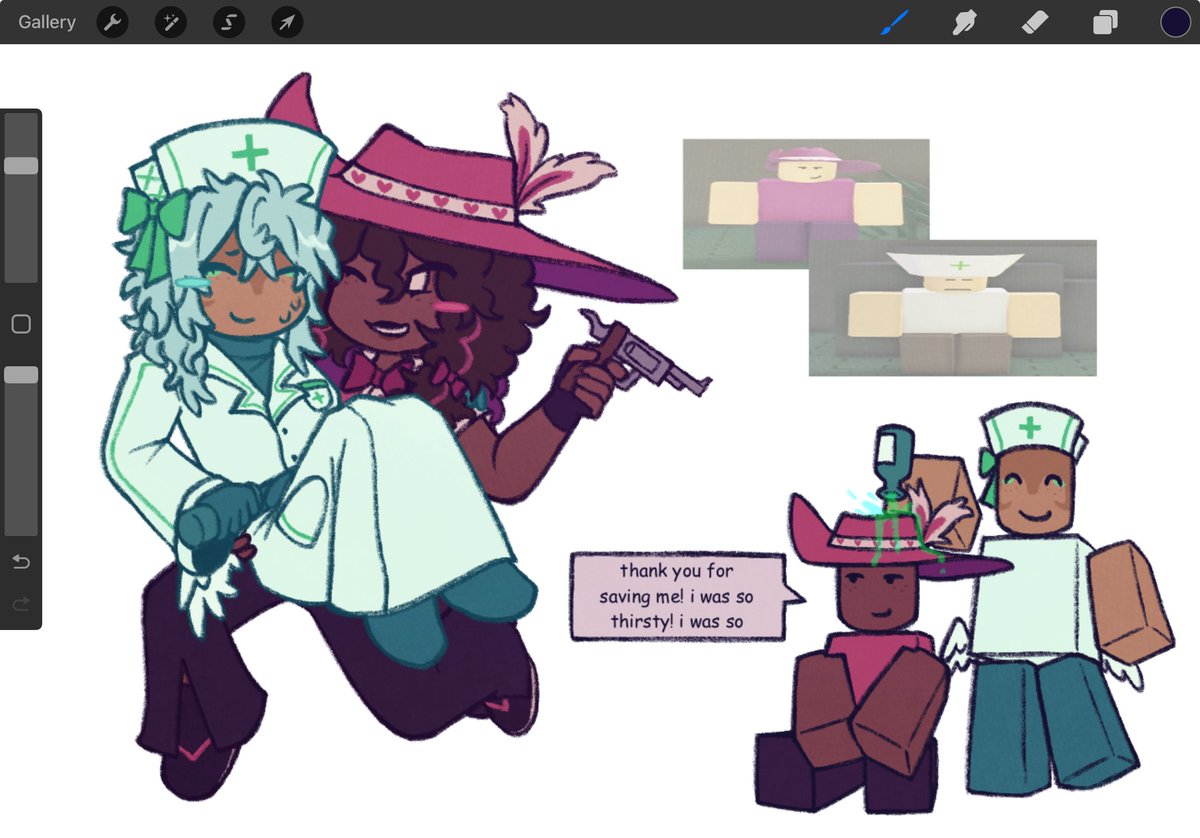Open the Actions wrench menu
The height and width of the screenshot is (838, 1200).
coord(112,22)
